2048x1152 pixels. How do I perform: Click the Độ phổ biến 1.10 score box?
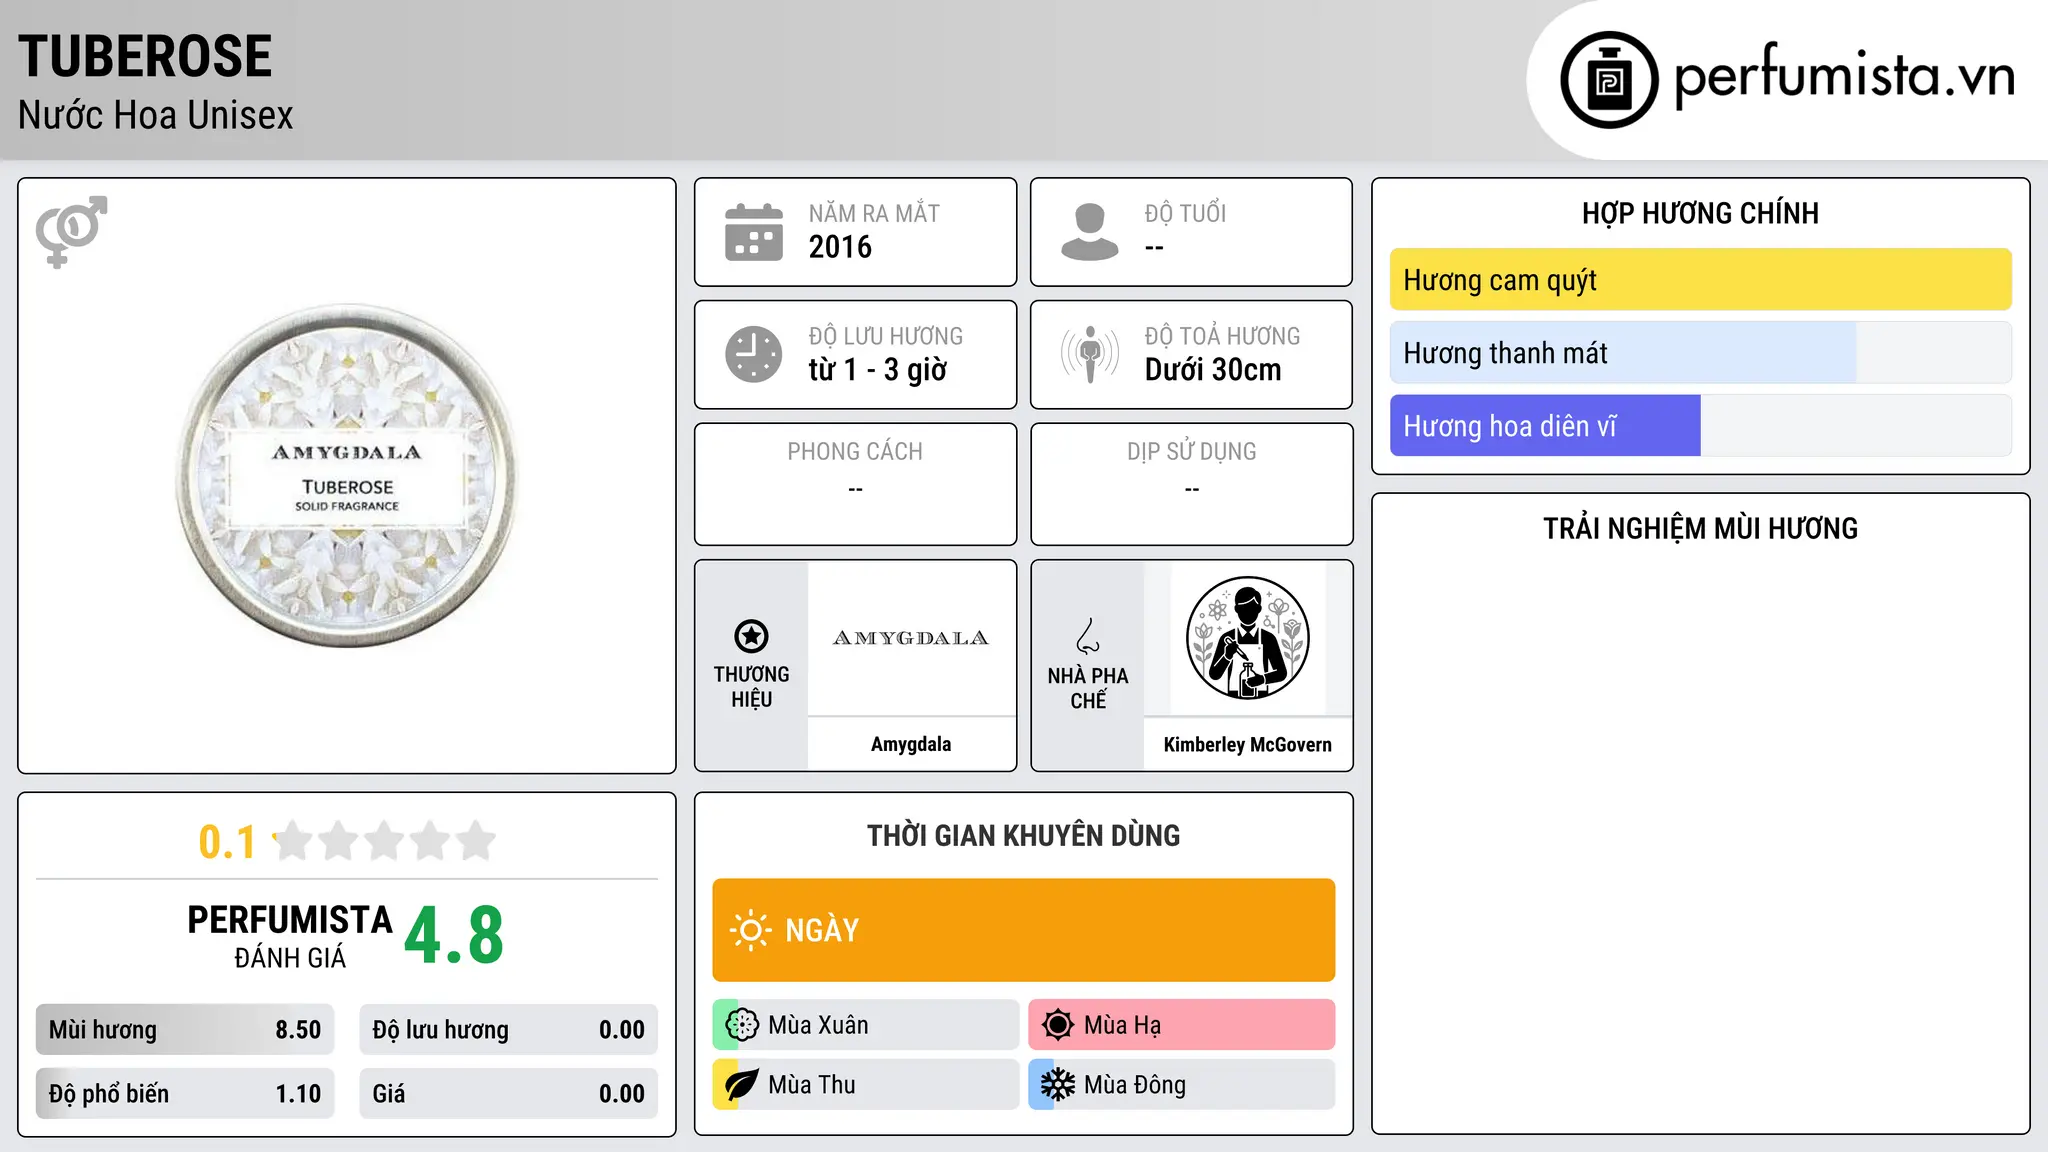click(x=185, y=1094)
